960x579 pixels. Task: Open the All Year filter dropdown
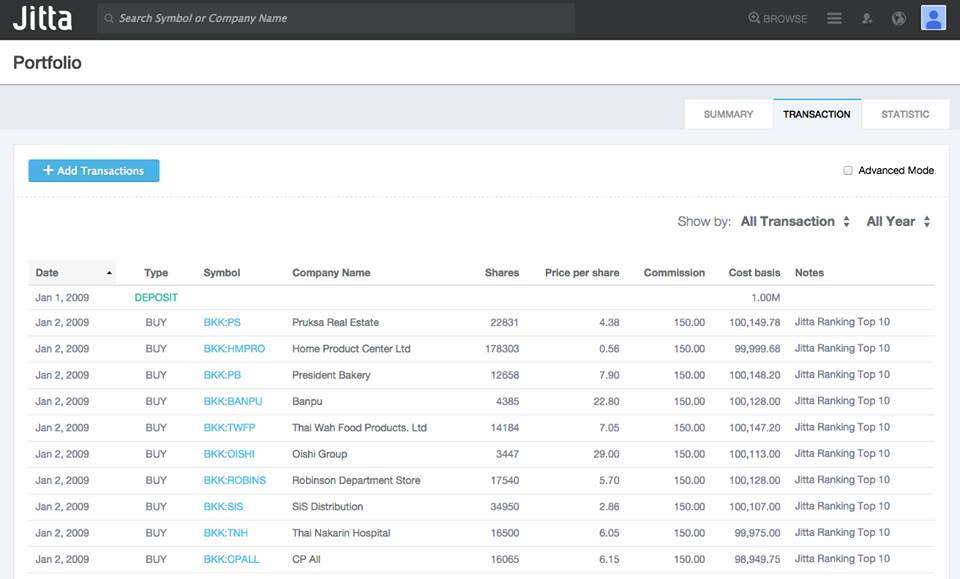pyautogui.click(x=898, y=222)
